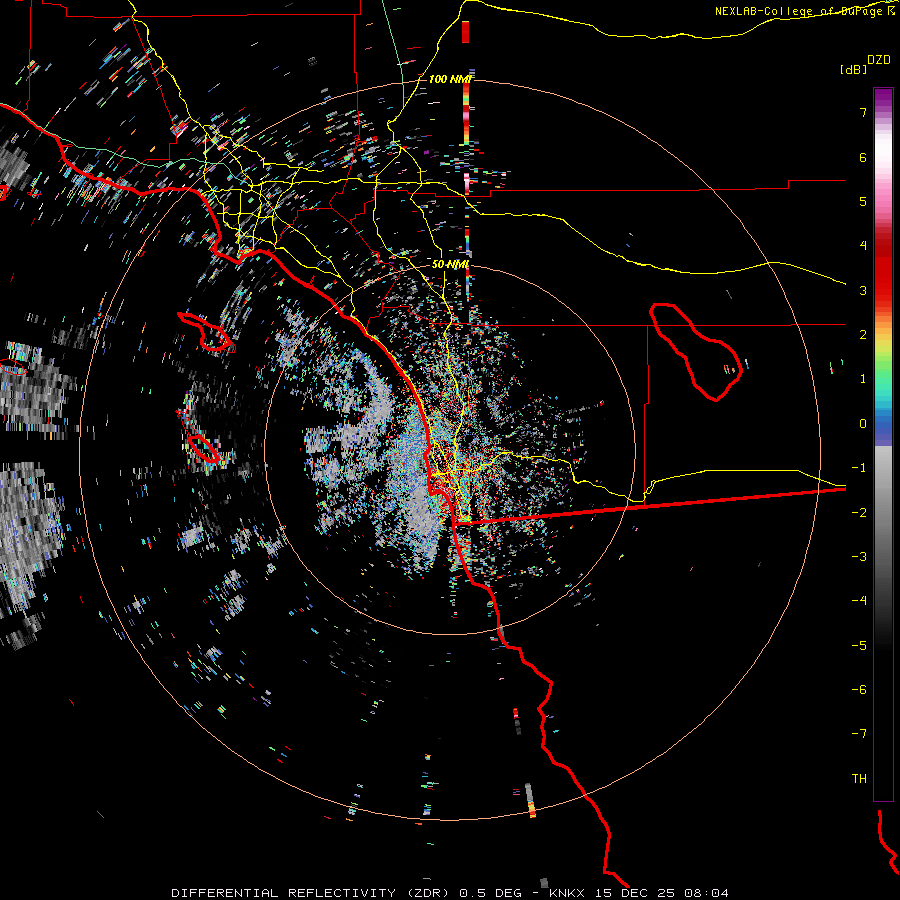Select the -4 dB scale value
The width and height of the screenshot is (900, 900).
click(859, 601)
